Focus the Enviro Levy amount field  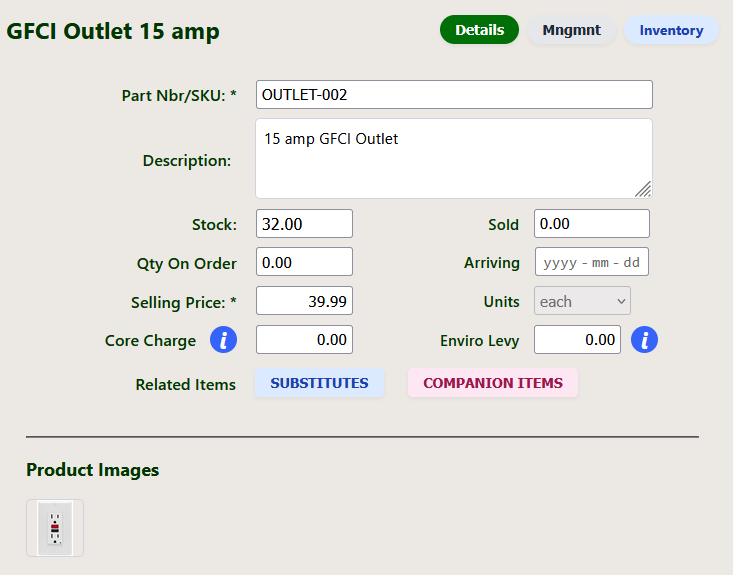pyautogui.click(x=577, y=339)
